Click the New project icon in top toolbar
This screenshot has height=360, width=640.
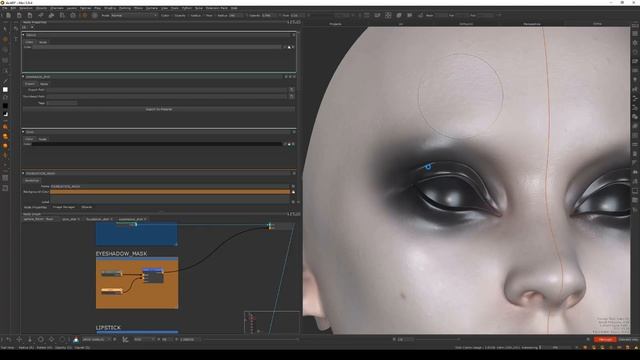(x=8, y=16)
